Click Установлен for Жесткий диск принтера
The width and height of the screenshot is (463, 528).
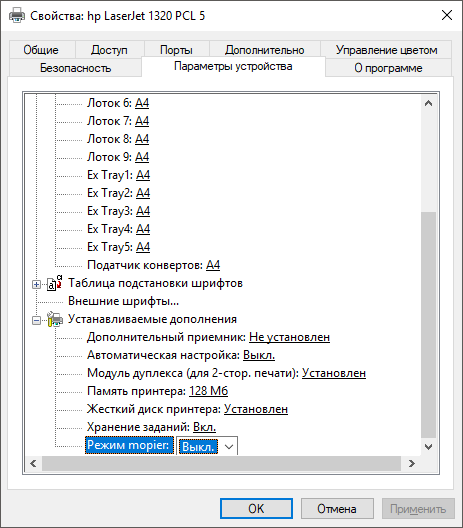tap(256, 409)
